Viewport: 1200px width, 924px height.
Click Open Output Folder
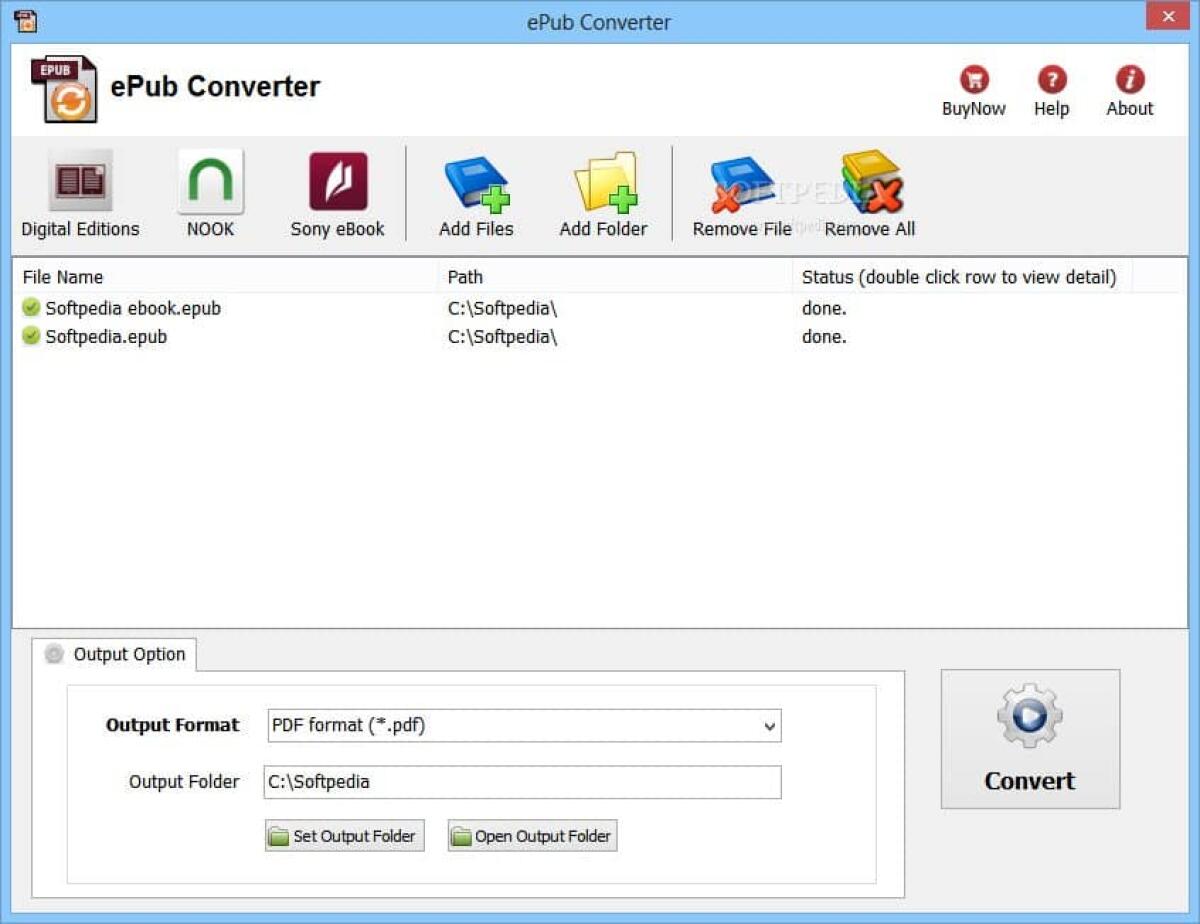click(x=531, y=835)
